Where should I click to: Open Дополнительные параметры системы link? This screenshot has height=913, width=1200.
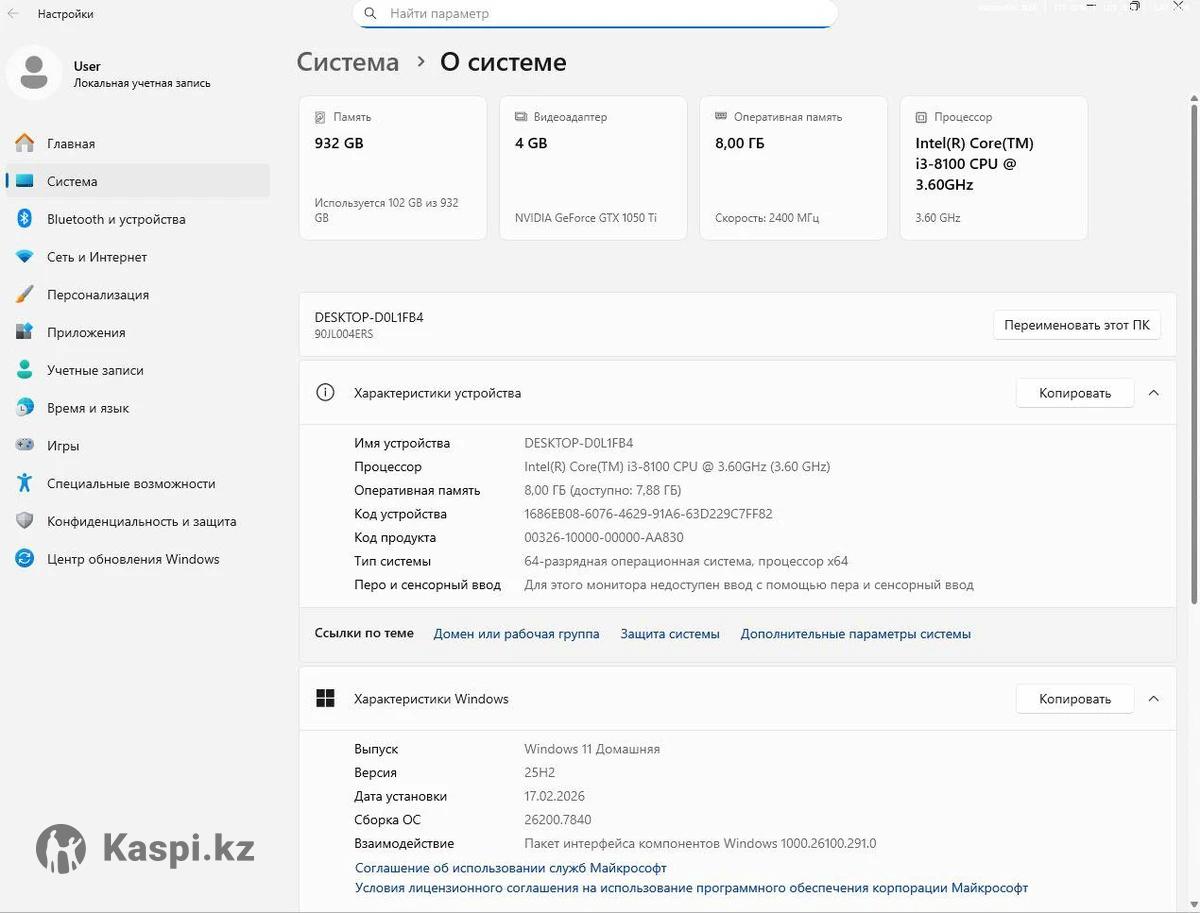tap(855, 634)
